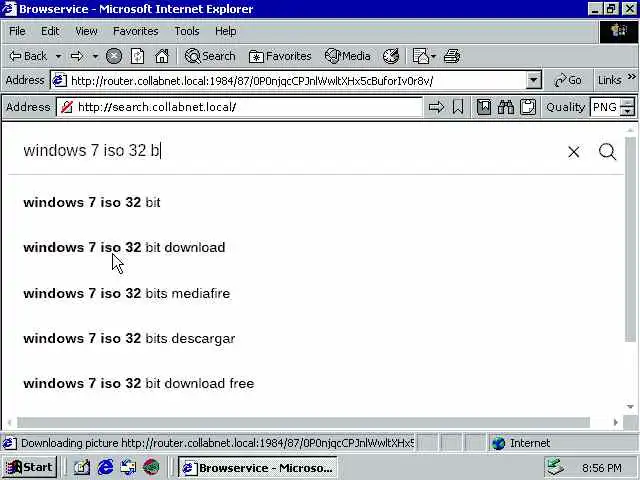Click the Browservice open bookmarks icon
This screenshot has width=640, height=480.
coord(484,107)
